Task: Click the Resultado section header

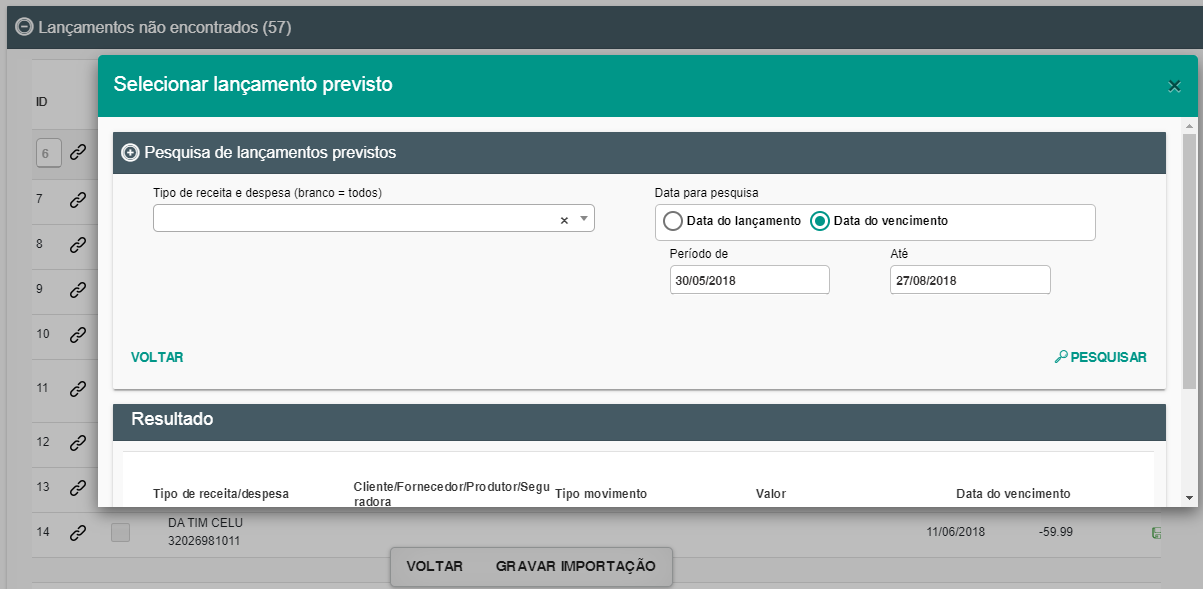Action: [x=639, y=422]
